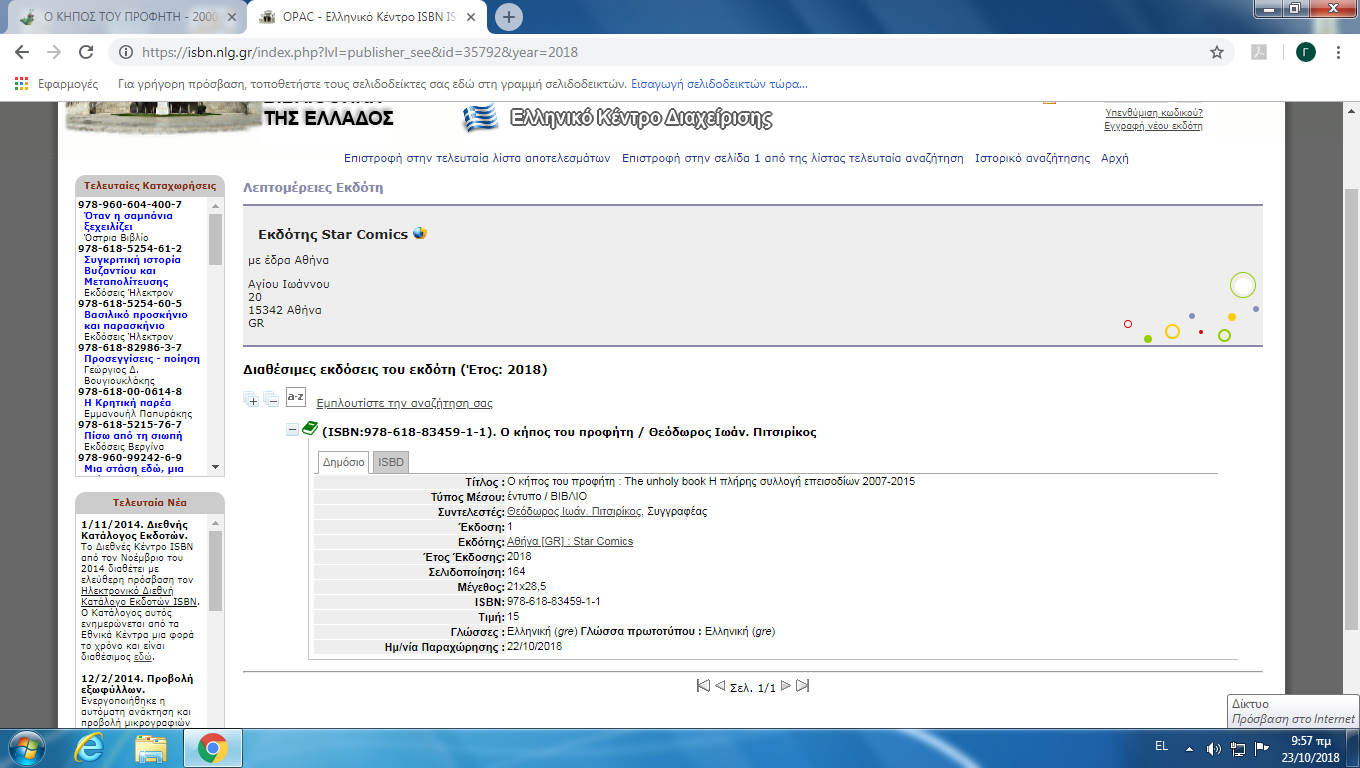Click the expand-all records icon
Image resolution: width=1360 pixels, height=768 pixels.
point(251,401)
